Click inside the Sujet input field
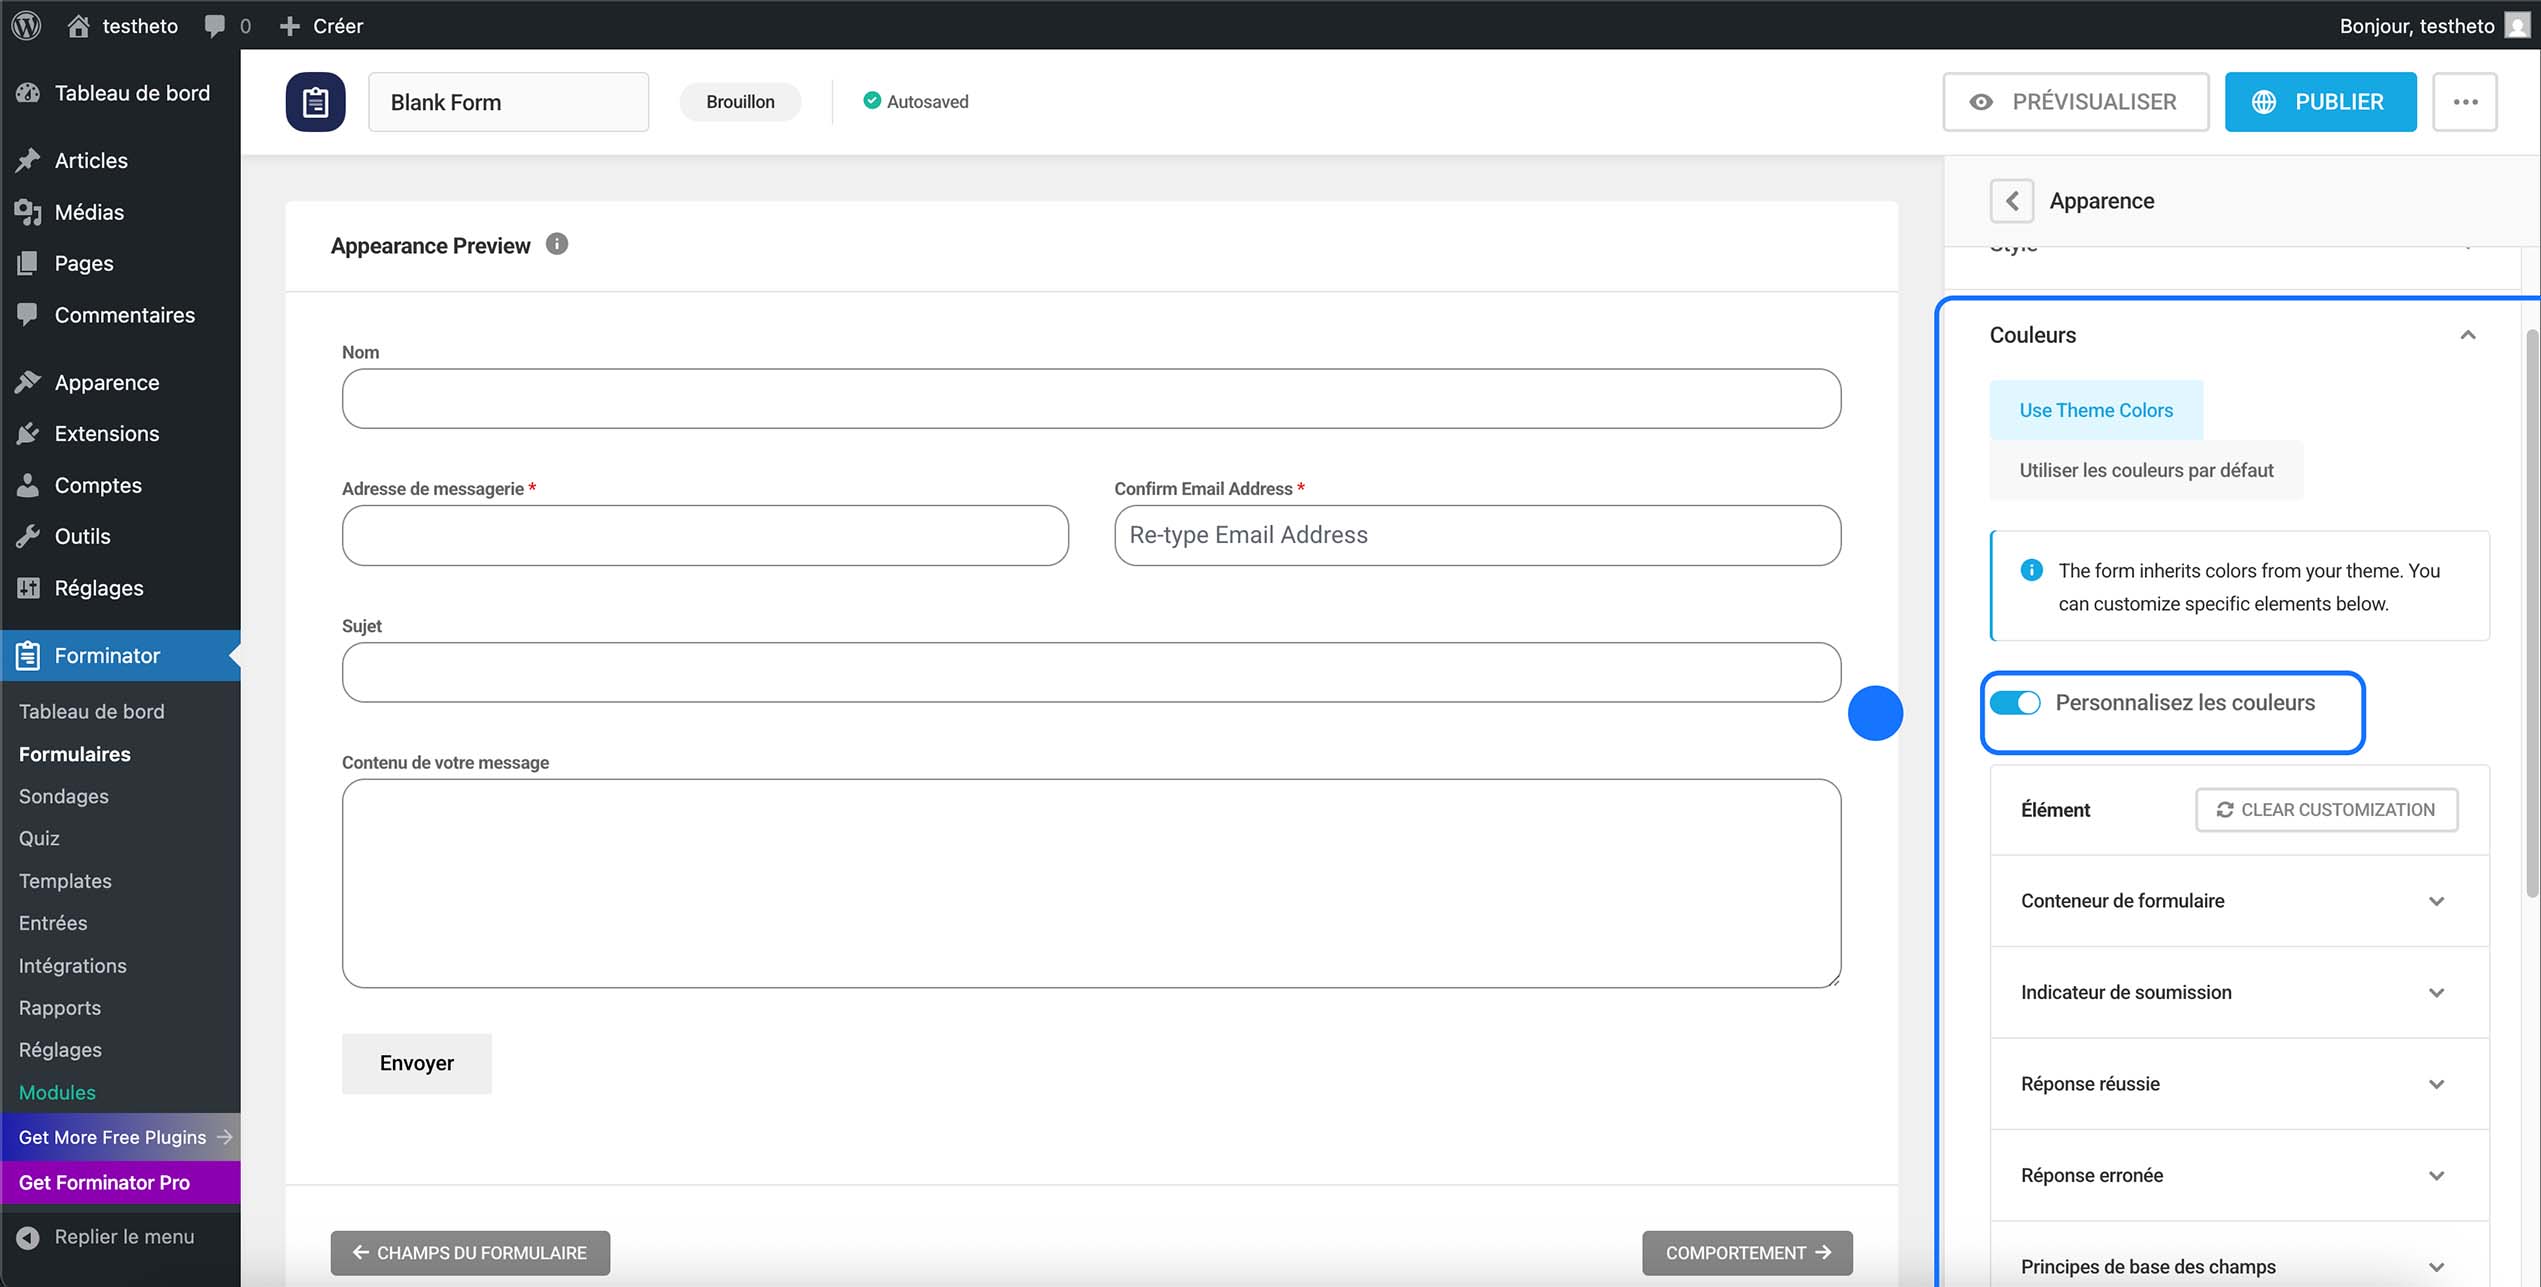The height and width of the screenshot is (1287, 2541). [1090, 671]
